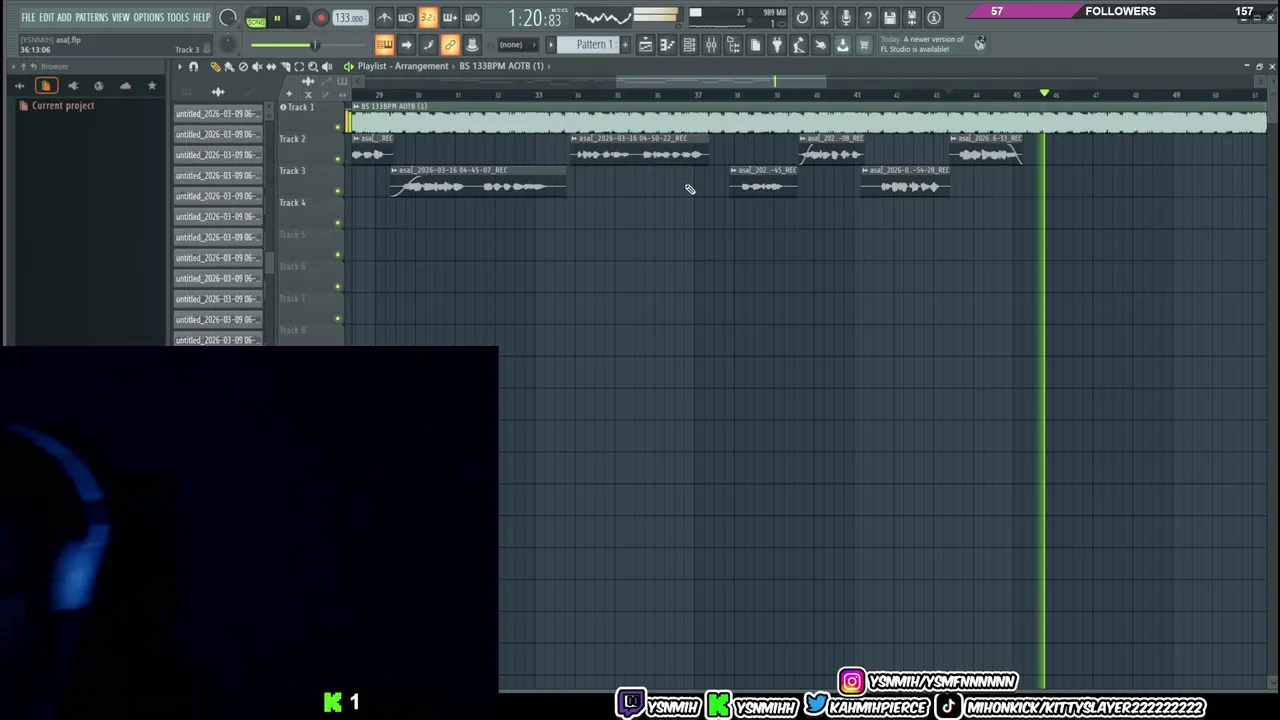This screenshot has height=720, width=1280.
Task: Adjust the main pitch knob
Action: point(228,45)
